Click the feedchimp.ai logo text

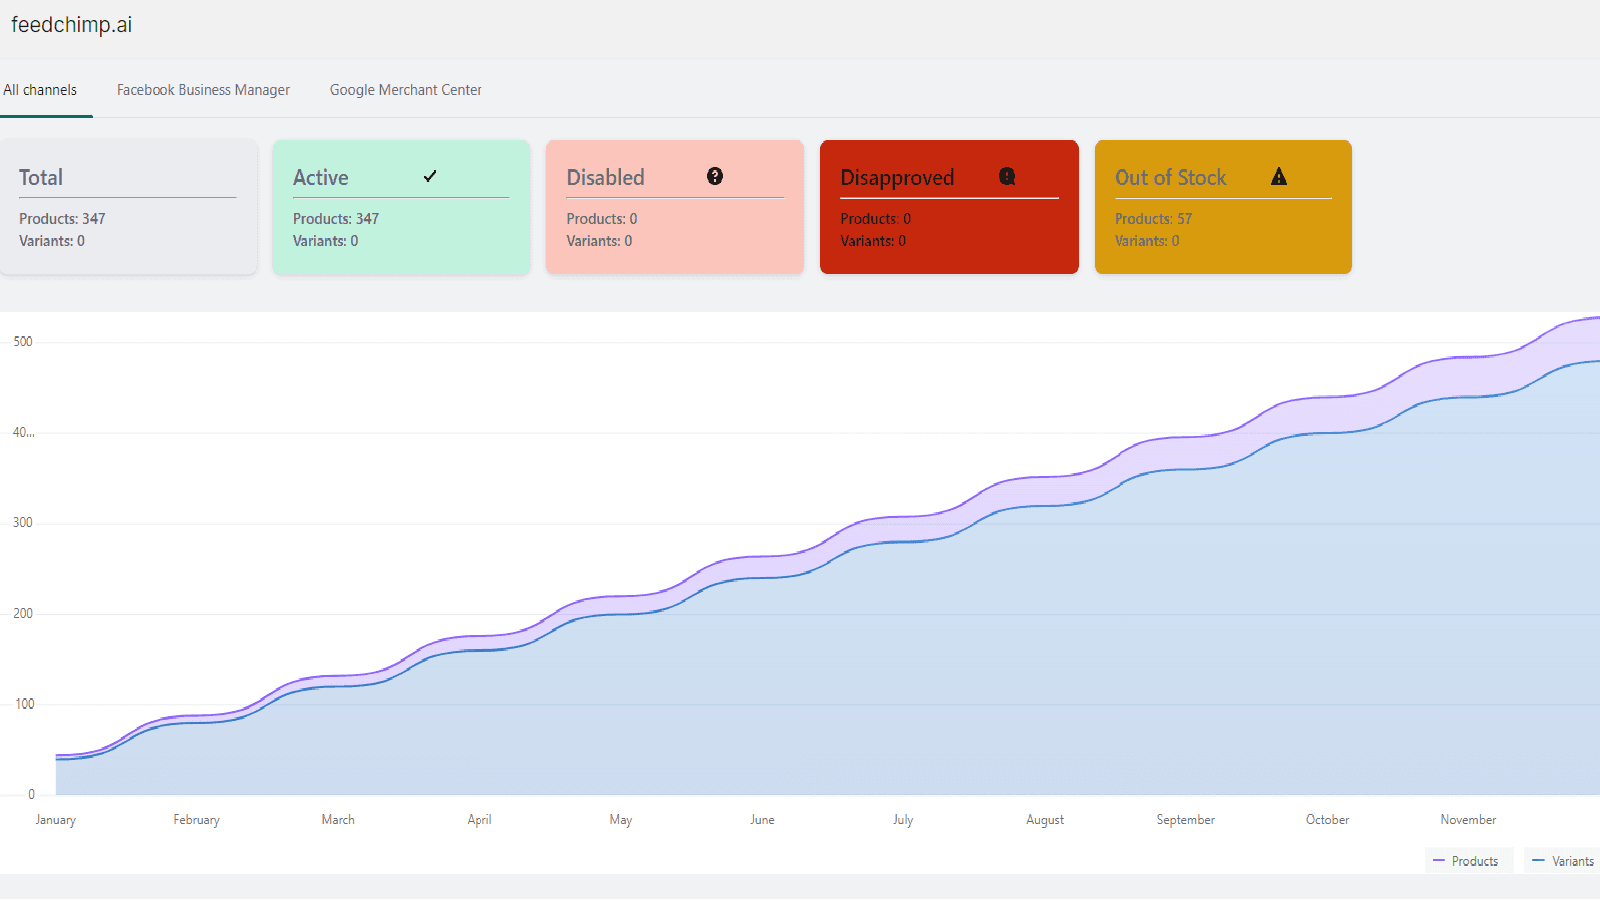click(72, 25)
